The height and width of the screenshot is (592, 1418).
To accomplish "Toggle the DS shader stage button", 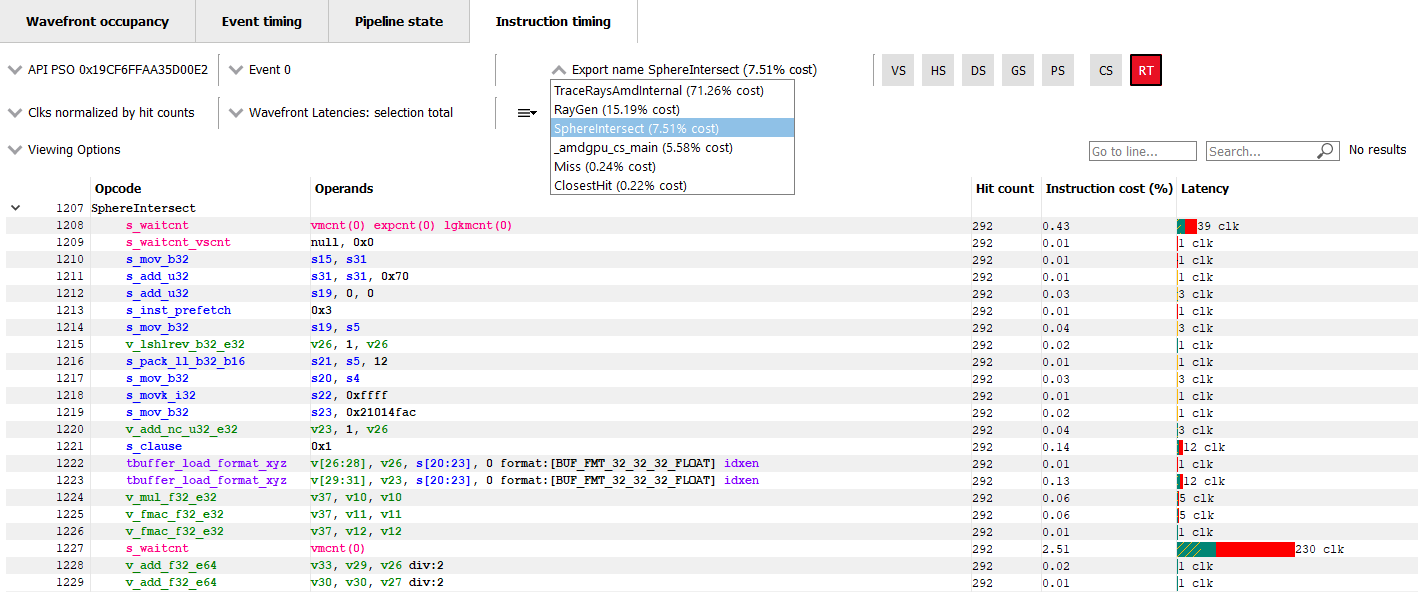I will (x=978, y=70).
